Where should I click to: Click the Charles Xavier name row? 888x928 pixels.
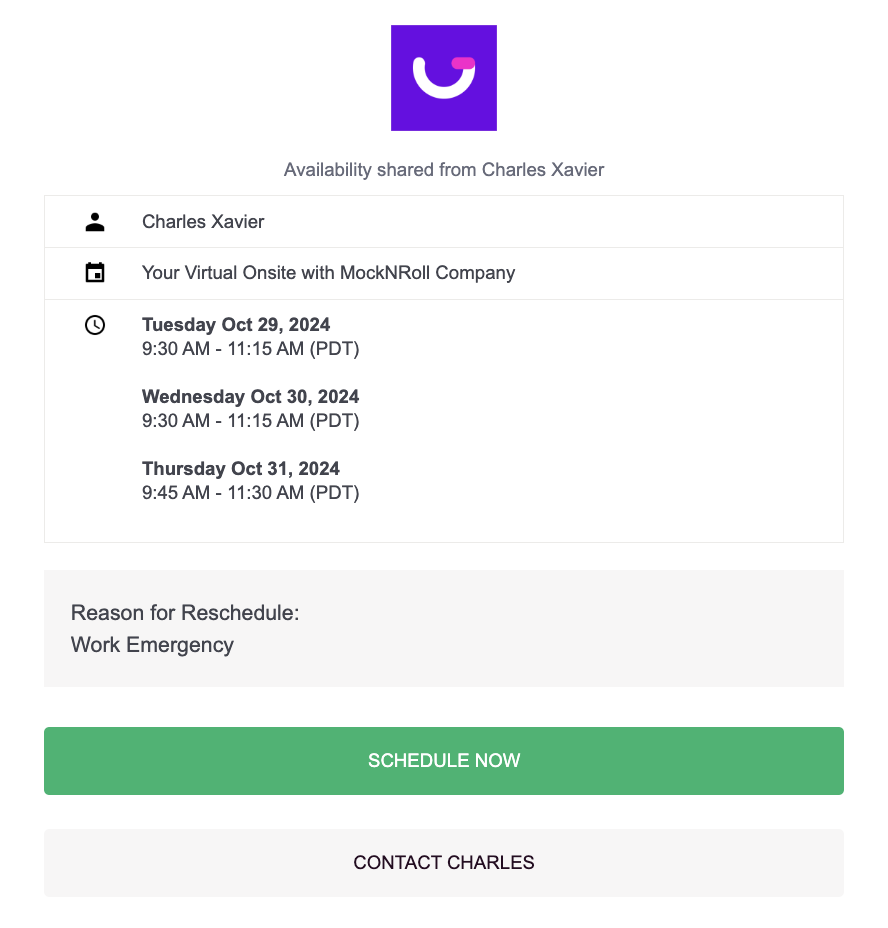tap(203, 222)
